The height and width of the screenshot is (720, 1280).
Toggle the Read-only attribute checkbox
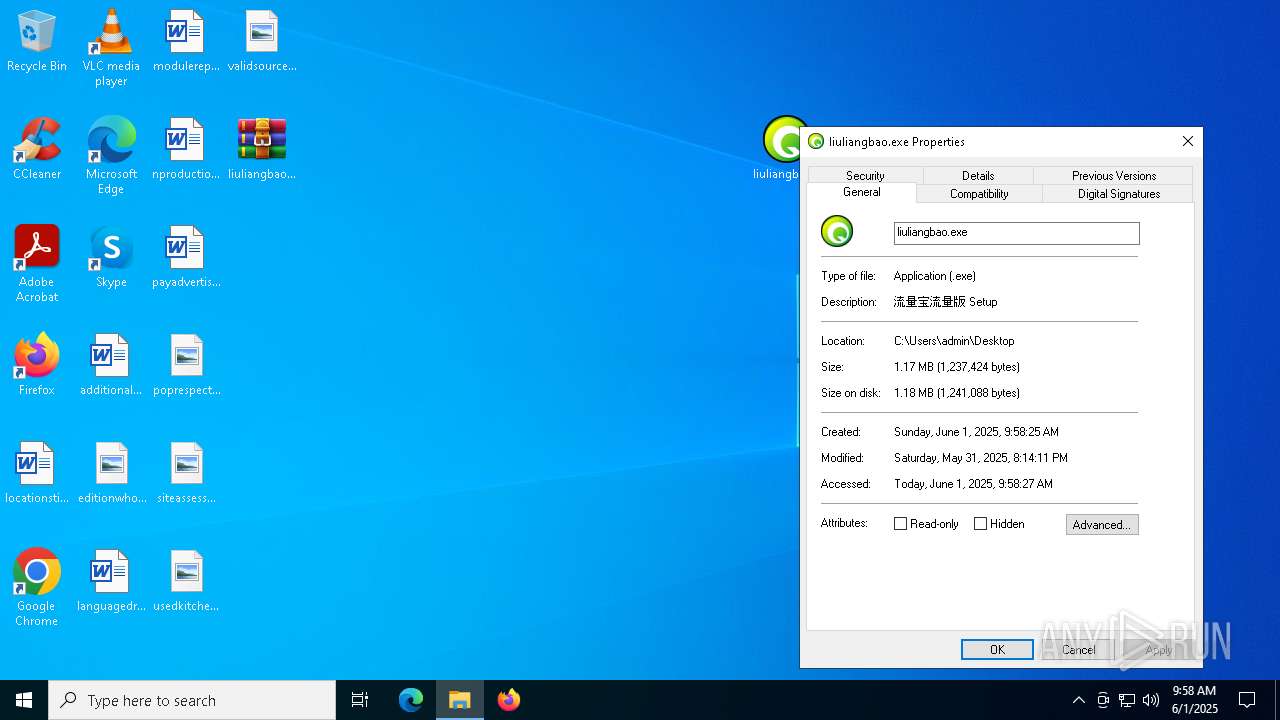[x=900, y=524]
